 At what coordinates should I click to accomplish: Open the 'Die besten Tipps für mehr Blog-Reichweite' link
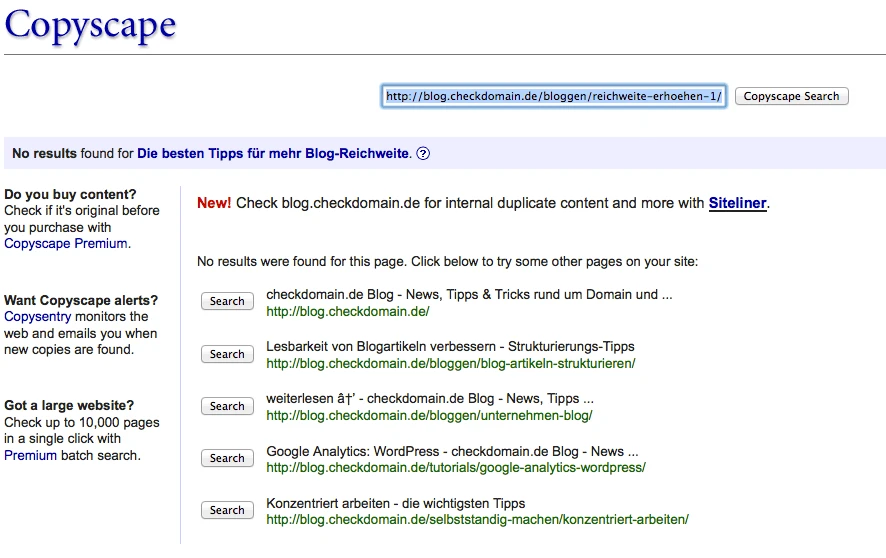(273, 154)
